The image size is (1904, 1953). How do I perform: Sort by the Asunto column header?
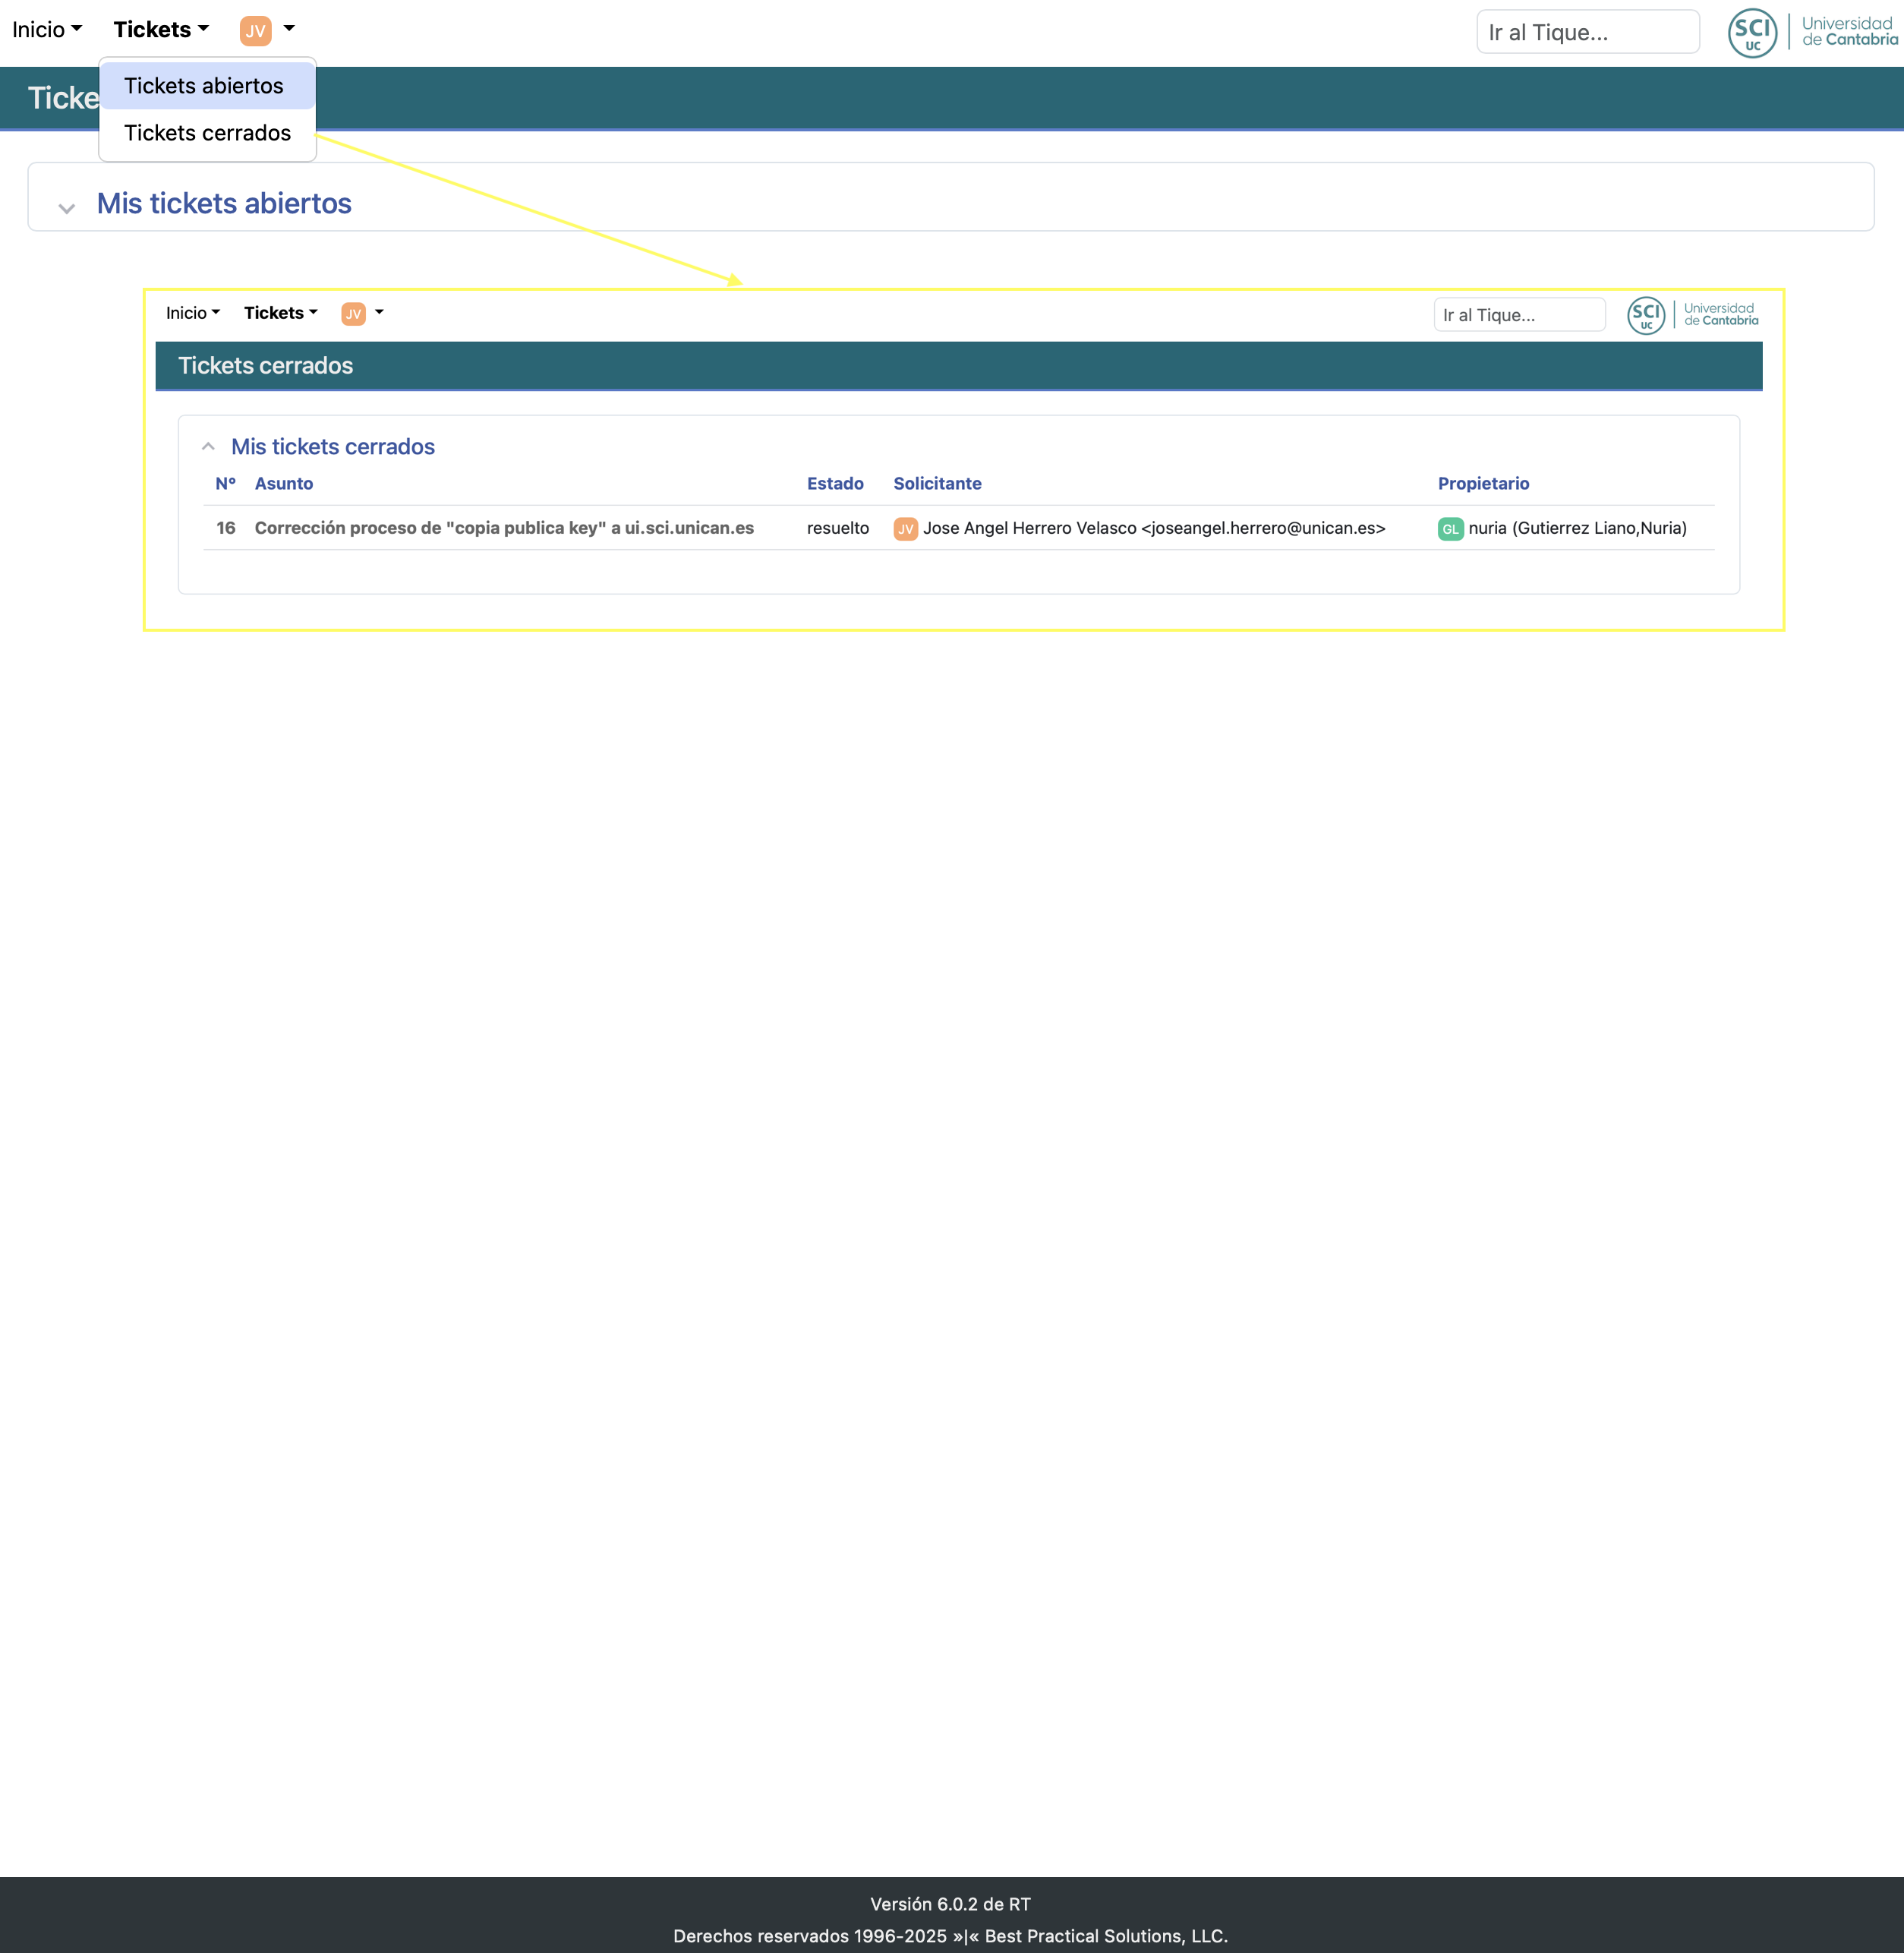[284, 483]
